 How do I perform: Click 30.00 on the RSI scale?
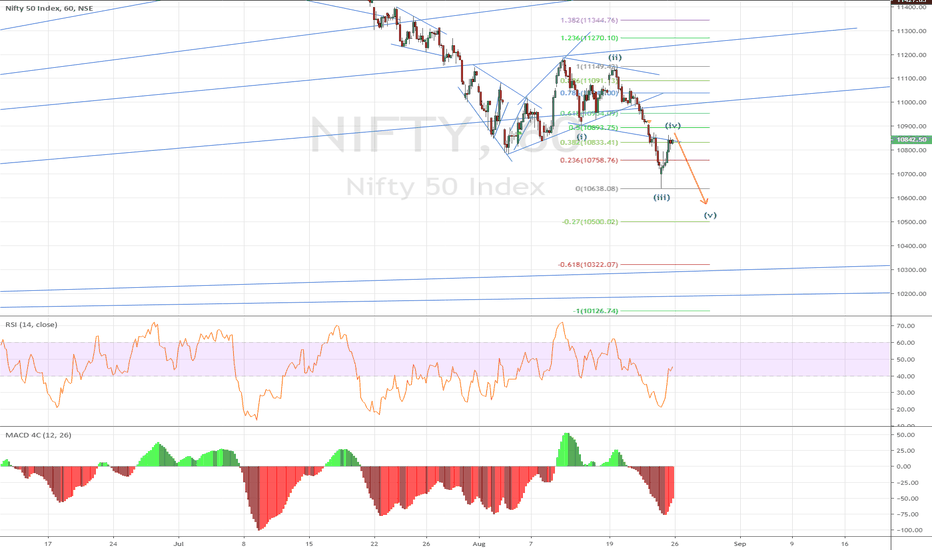coord(906,392)
